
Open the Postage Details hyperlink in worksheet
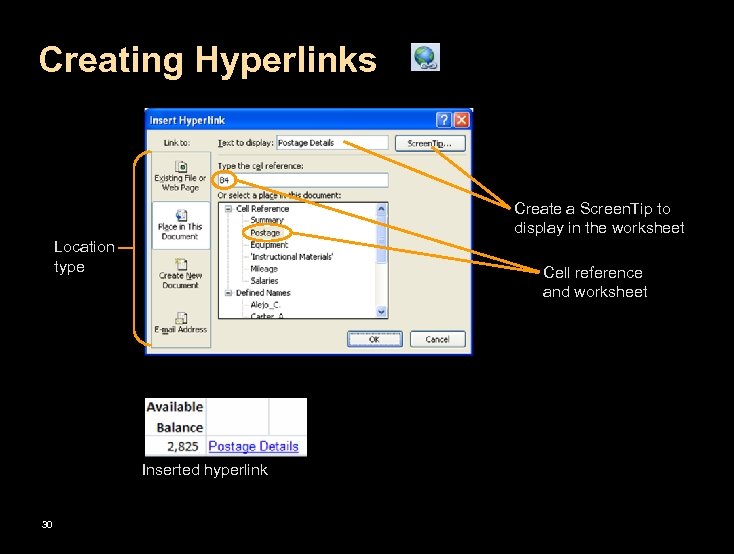(x=253, y=446)
